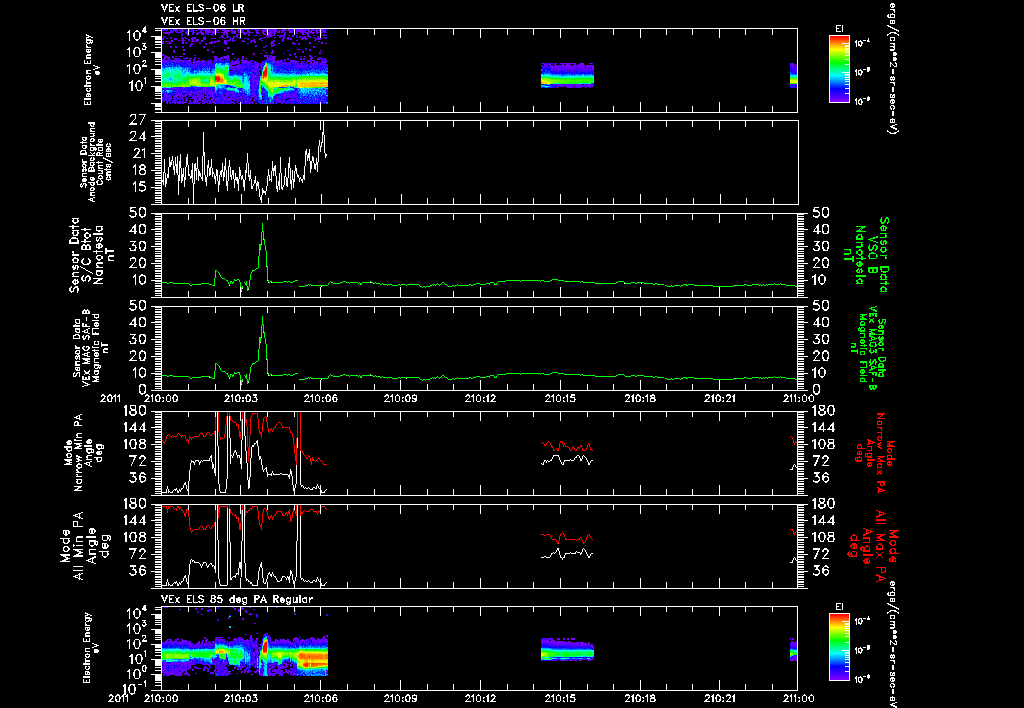The width and height of the screenshot is (1024, 708).
Task: Select the "Mode All Min PA Angle" label
Action: tap(84, 546)
